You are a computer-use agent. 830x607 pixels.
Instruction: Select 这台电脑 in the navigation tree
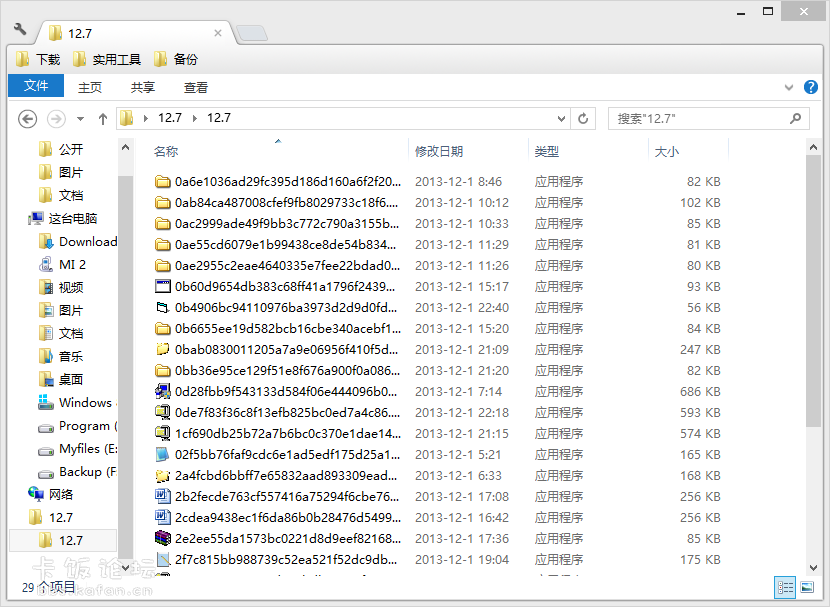pyautogui.click(x=72, y=218)
